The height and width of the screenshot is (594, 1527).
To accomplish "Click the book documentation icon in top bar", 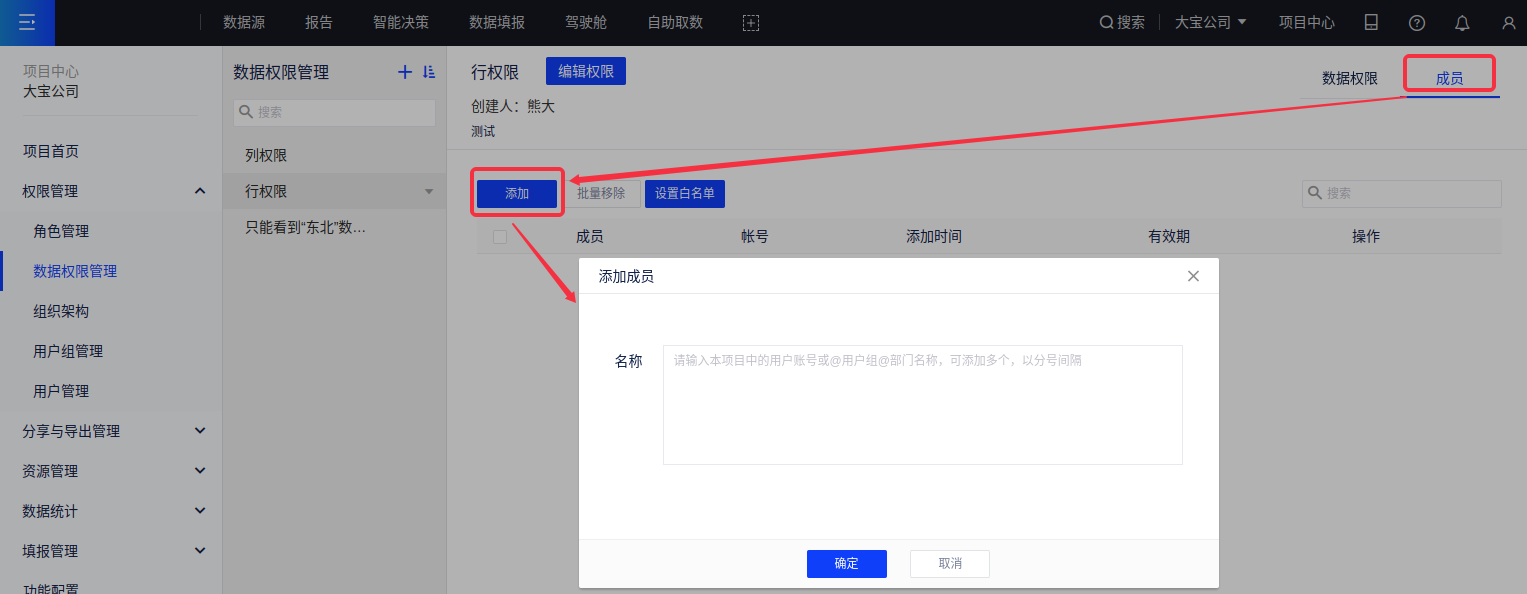I will point(1371,22).
